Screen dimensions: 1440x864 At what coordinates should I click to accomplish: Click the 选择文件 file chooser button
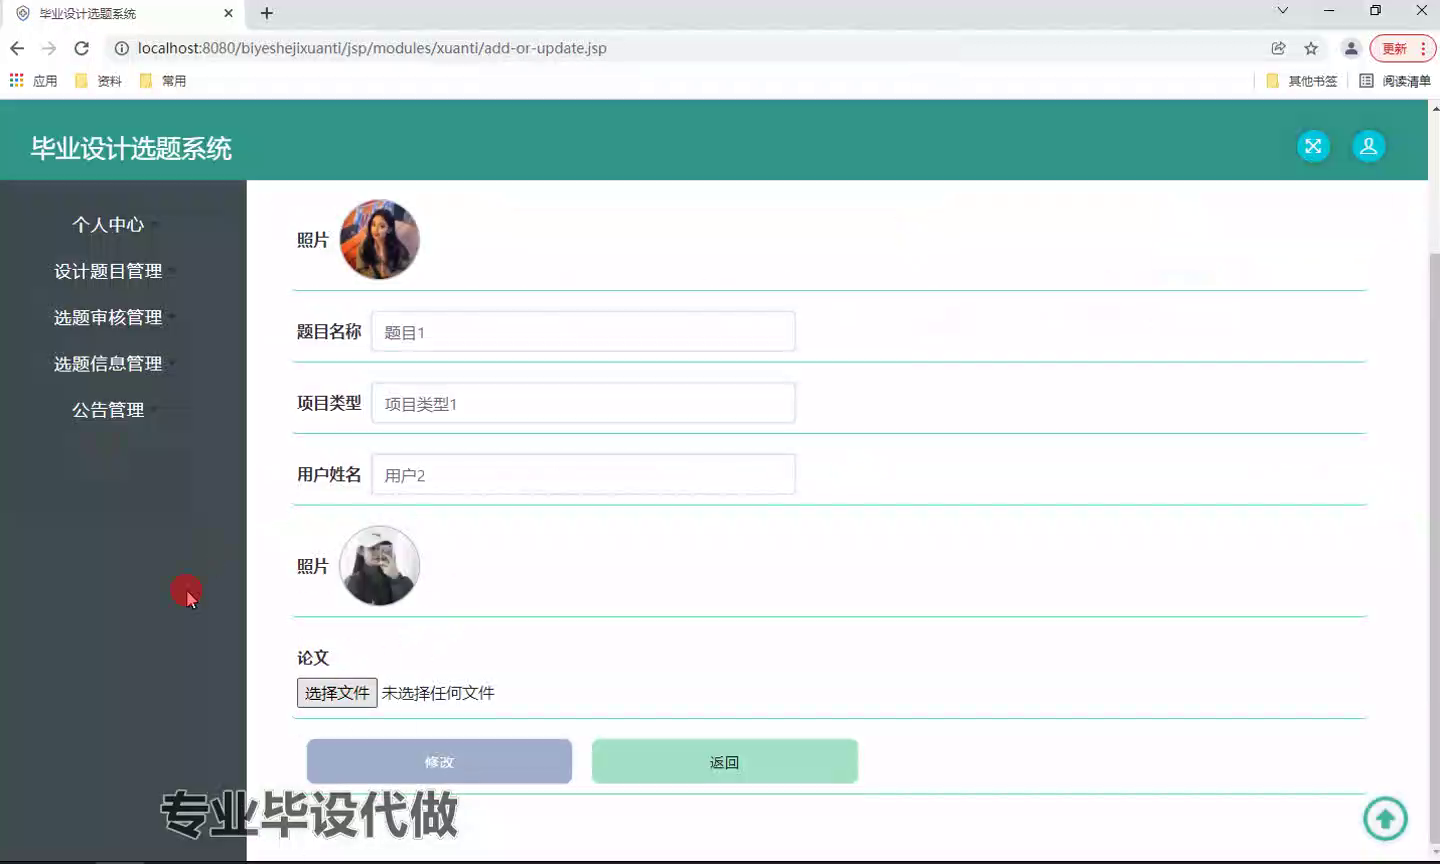(x=337, y=693)
